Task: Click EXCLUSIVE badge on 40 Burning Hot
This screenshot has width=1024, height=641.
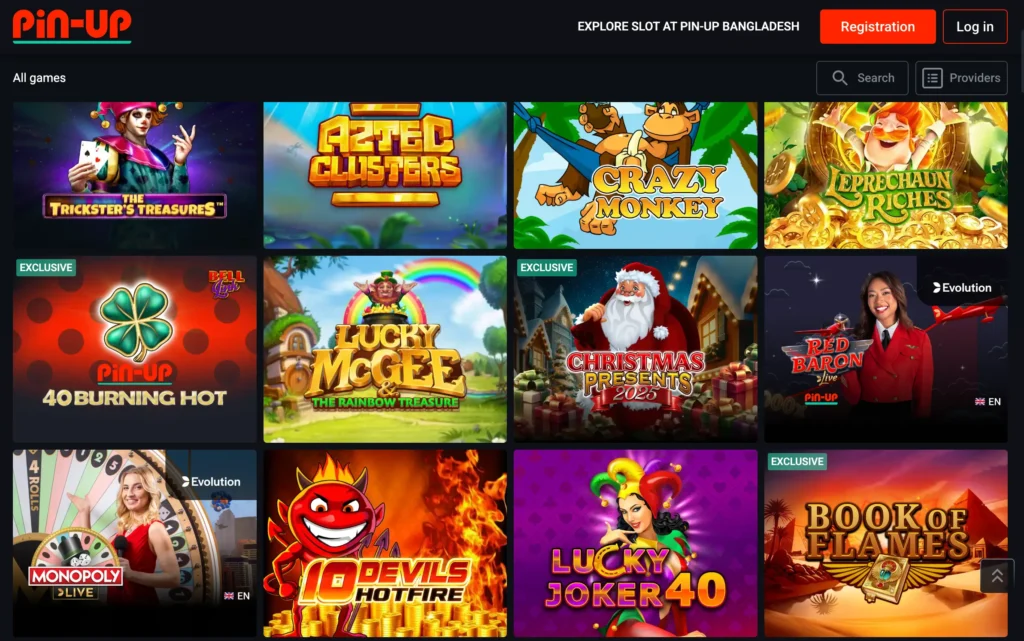Action: click(46, 268)
